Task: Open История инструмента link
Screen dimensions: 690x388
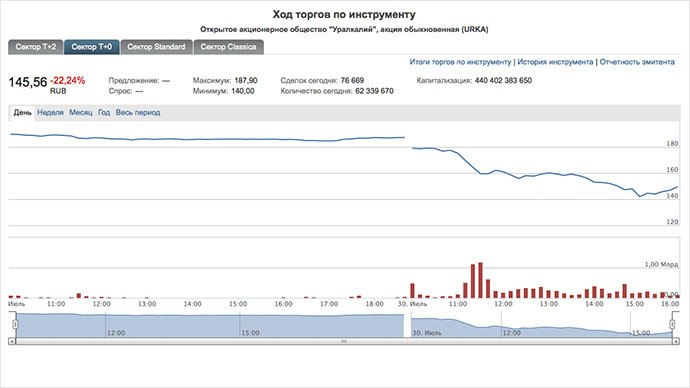Action: pyautogui.click(x=555, y=62)
